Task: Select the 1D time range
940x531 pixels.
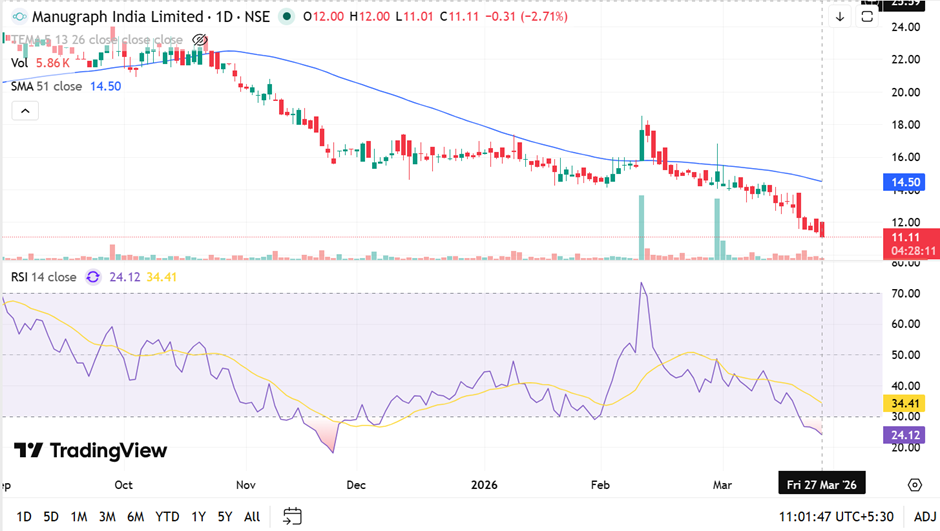Action: [24, 516]
